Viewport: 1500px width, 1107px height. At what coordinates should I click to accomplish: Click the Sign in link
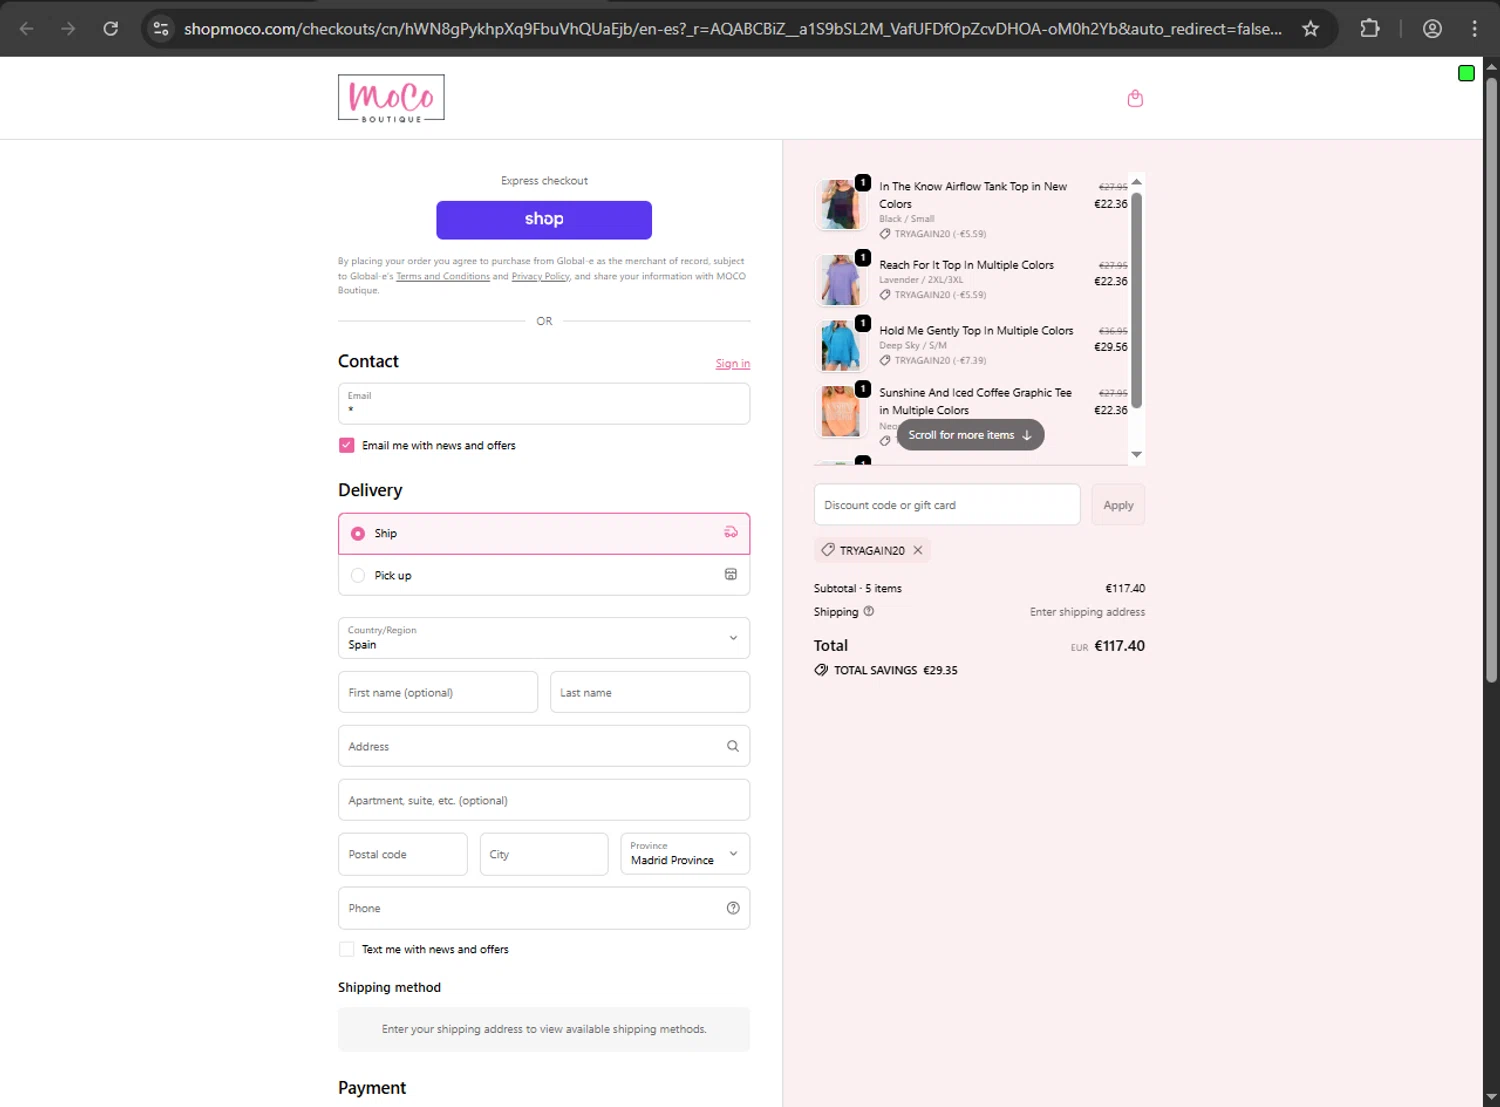click(733, 364)
